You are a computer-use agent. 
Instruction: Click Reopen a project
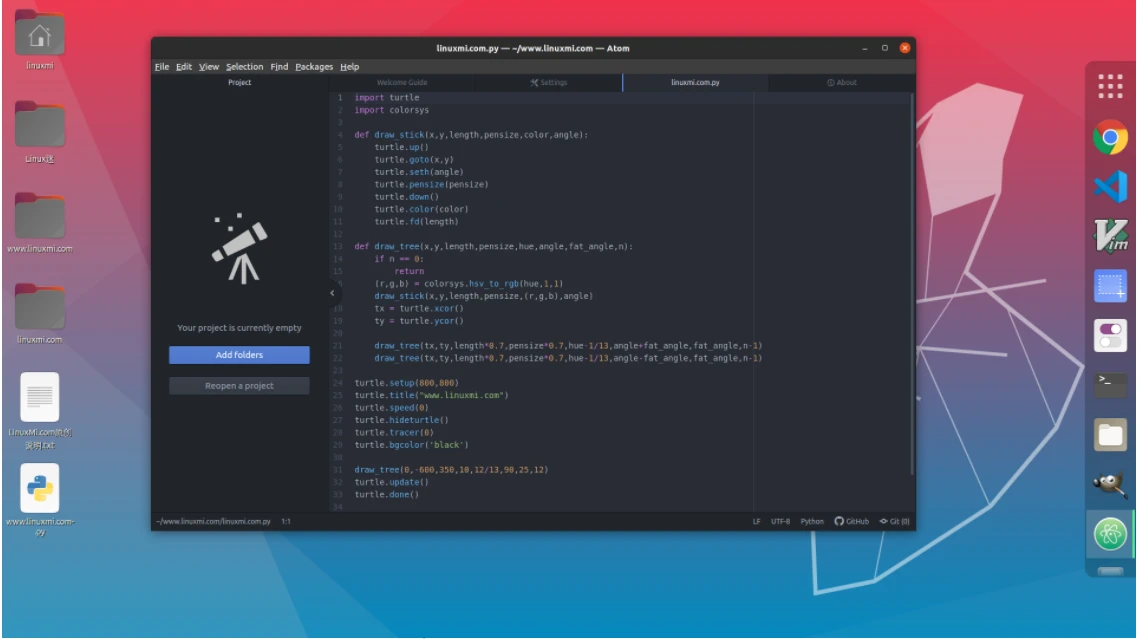pos(240,384)
